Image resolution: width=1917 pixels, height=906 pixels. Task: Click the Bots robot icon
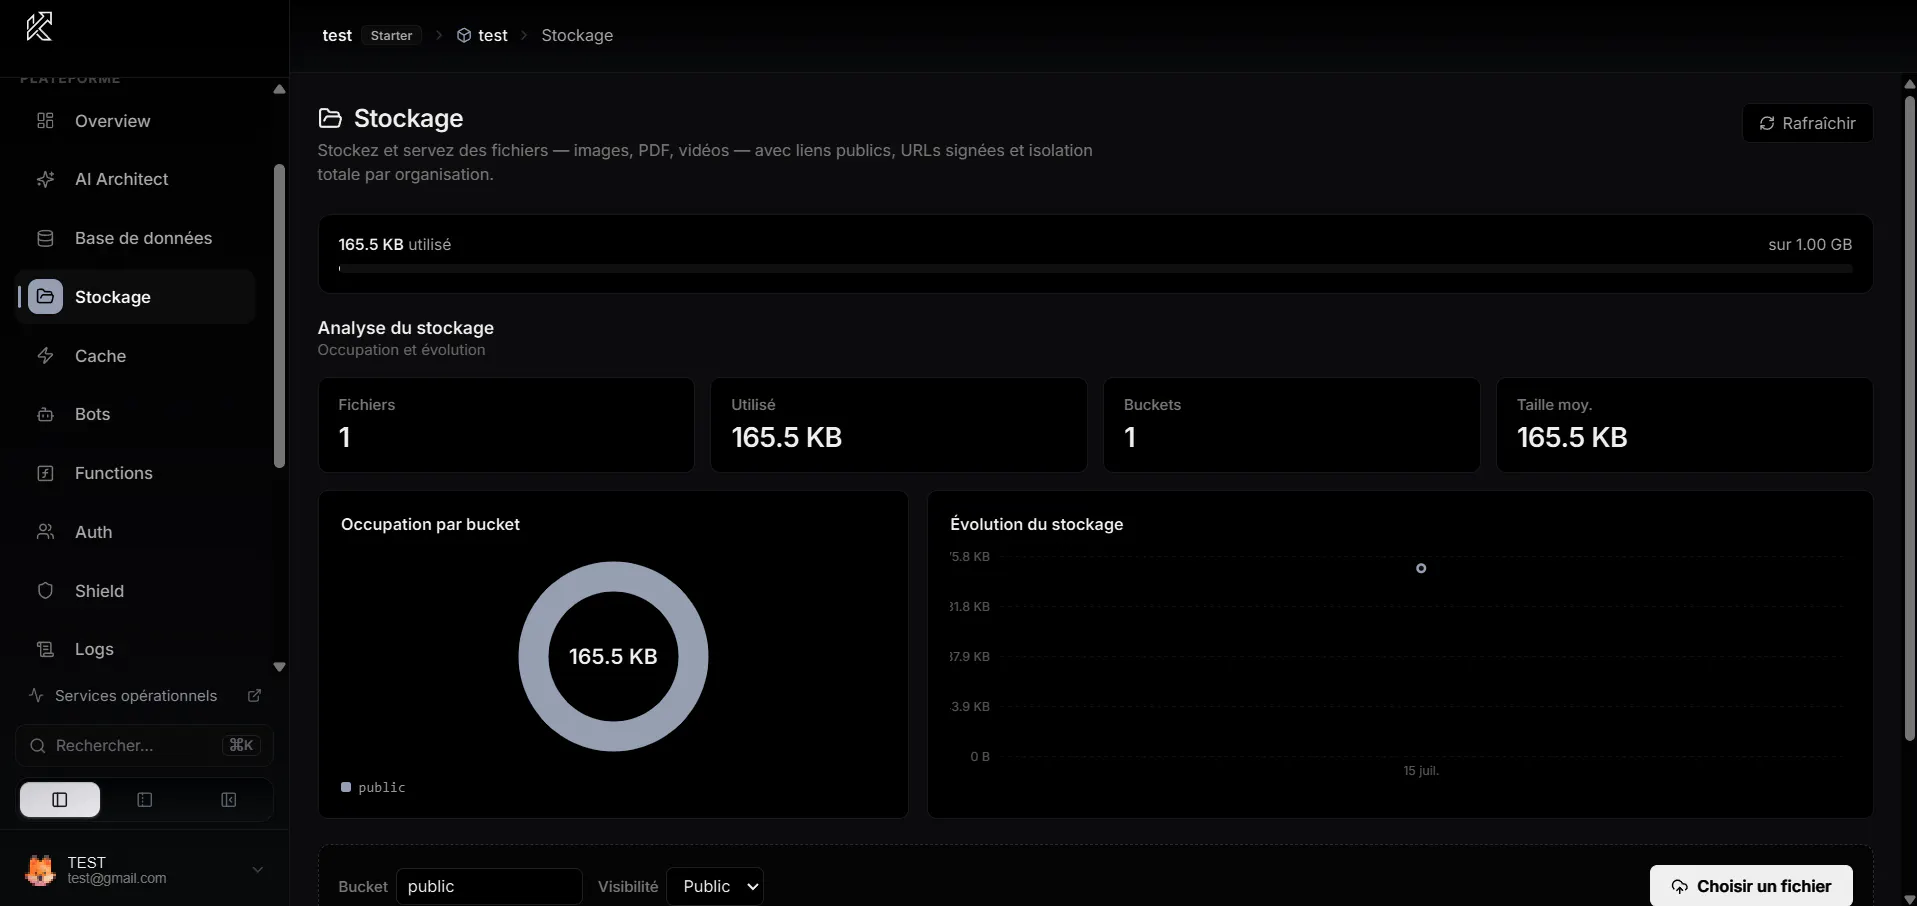pyautogui.click(x=45, y=414)
